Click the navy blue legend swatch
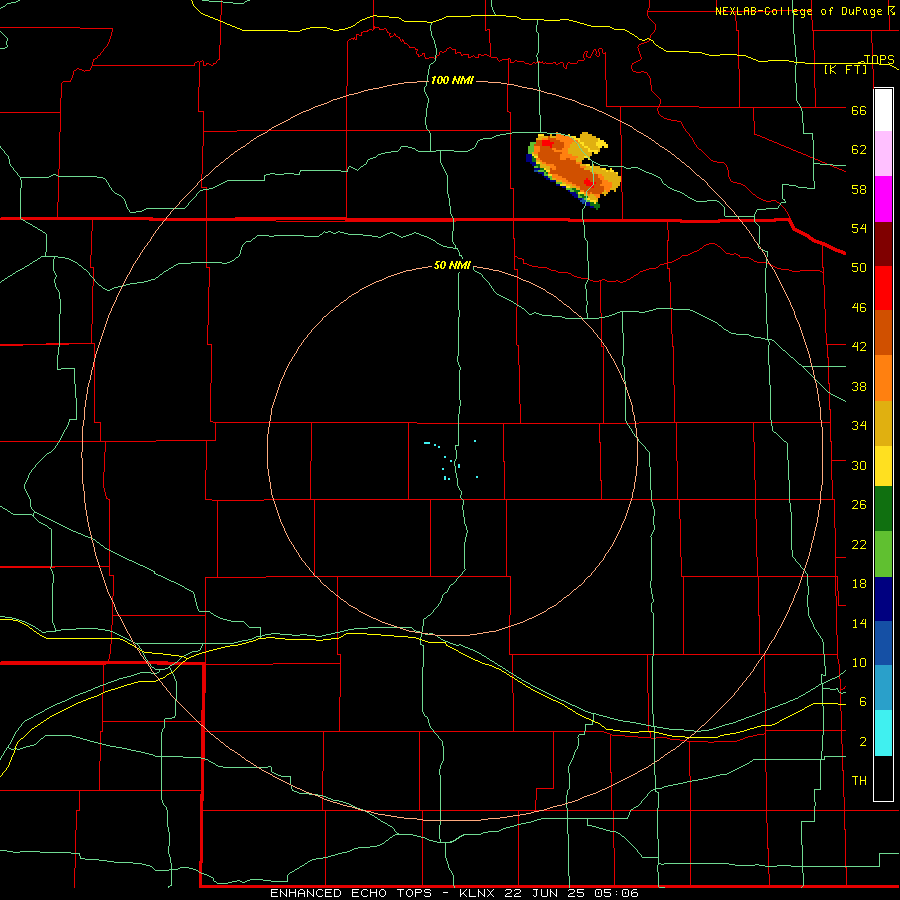The width and height of the screenshot is (900, 900). pos(883,599)
